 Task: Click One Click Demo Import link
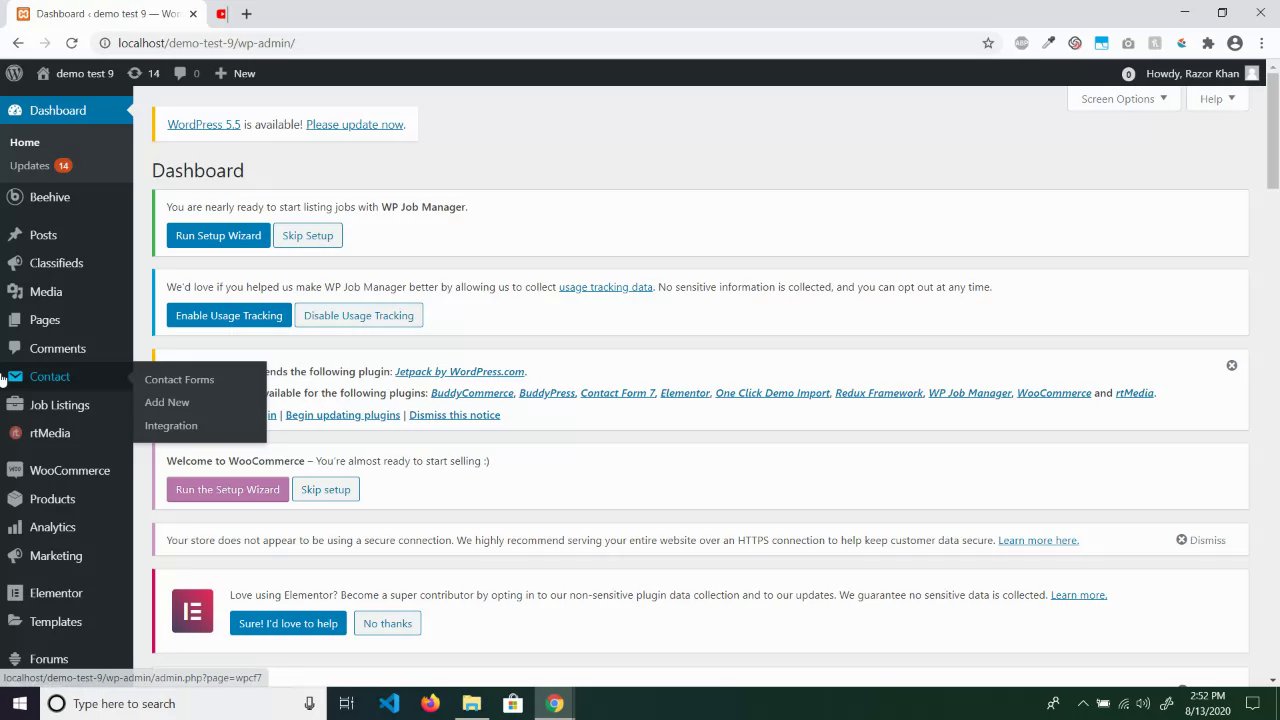pos(772,393)
